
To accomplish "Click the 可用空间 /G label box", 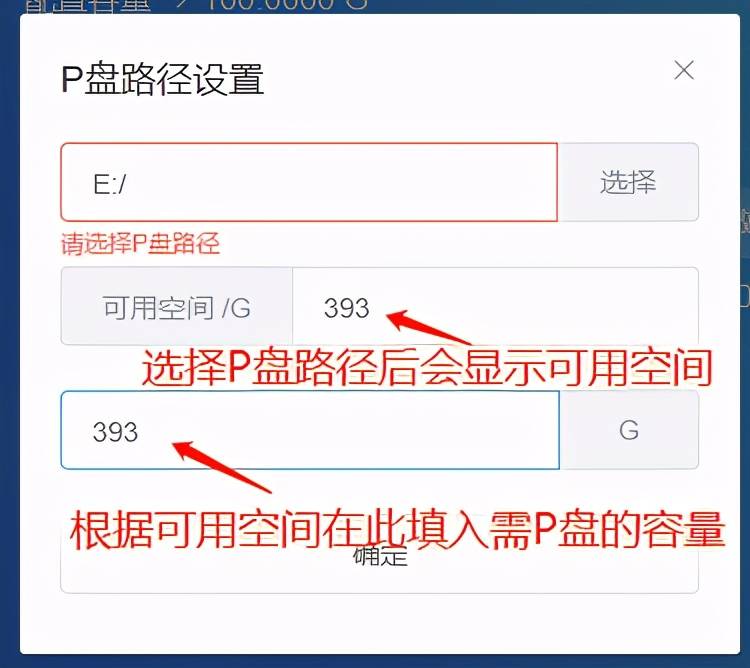I will coord(176,306).
